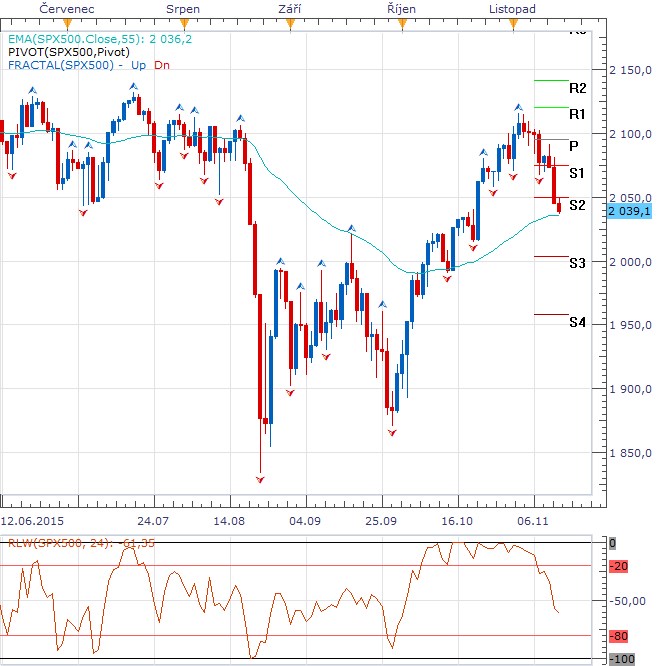The height and width of the screenshot is (666, 664).
Task: Click the orange marker under Červenec
Action: [67, 22]
